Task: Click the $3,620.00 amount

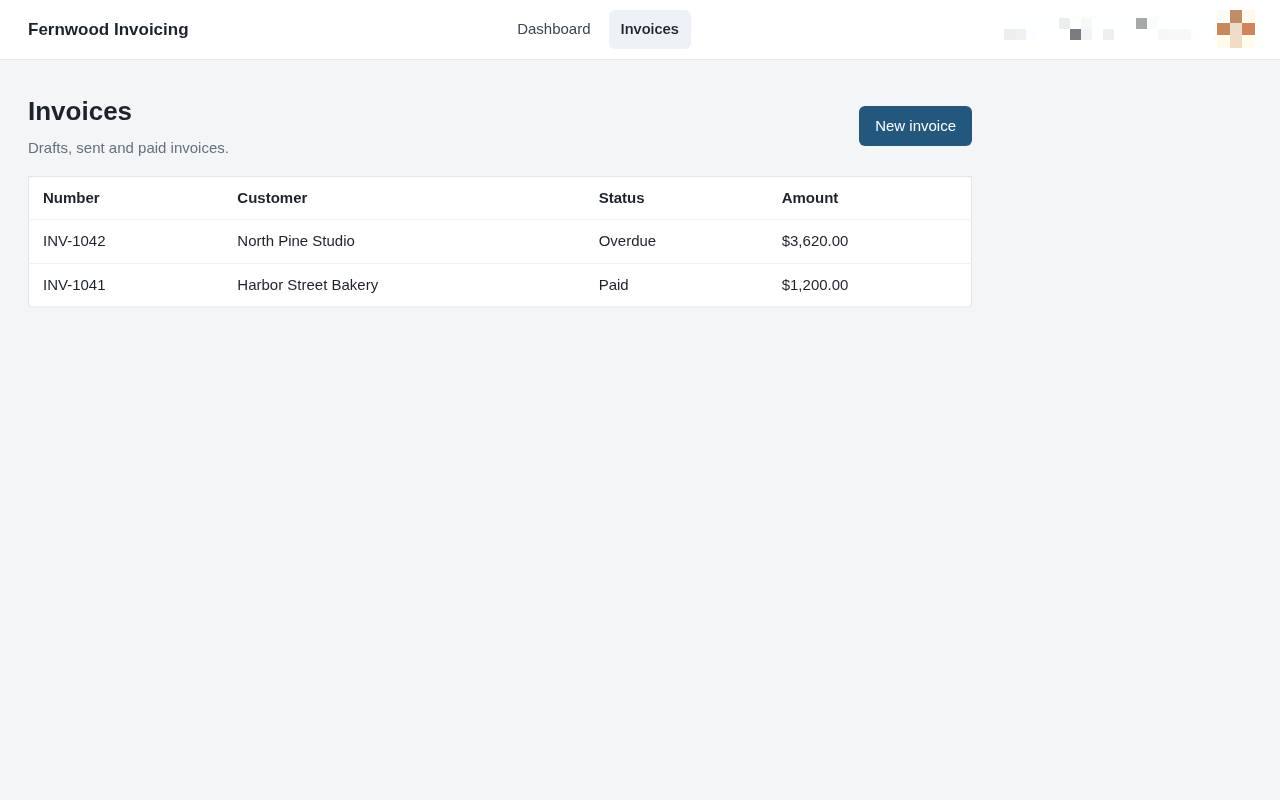Action: (815, 241)
